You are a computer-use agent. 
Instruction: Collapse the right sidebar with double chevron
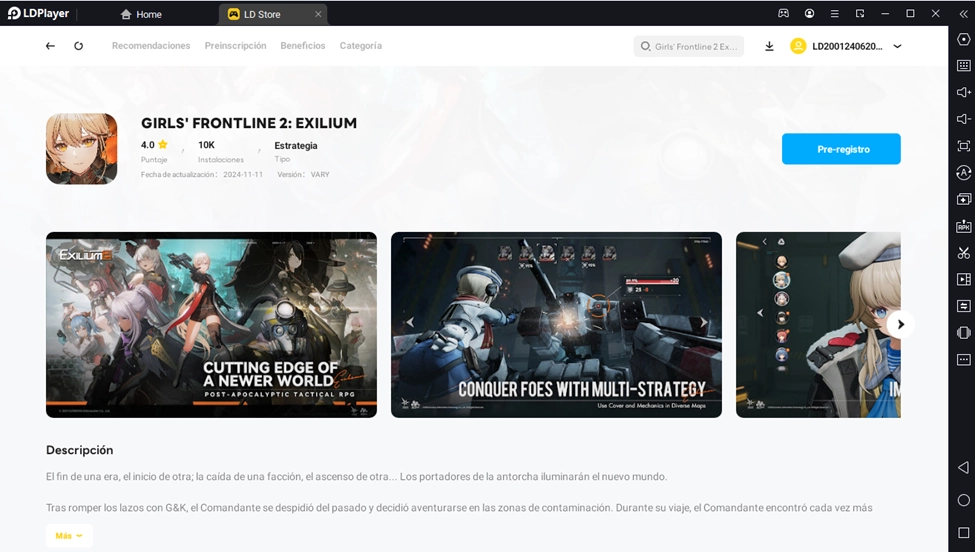pos(963,13)
